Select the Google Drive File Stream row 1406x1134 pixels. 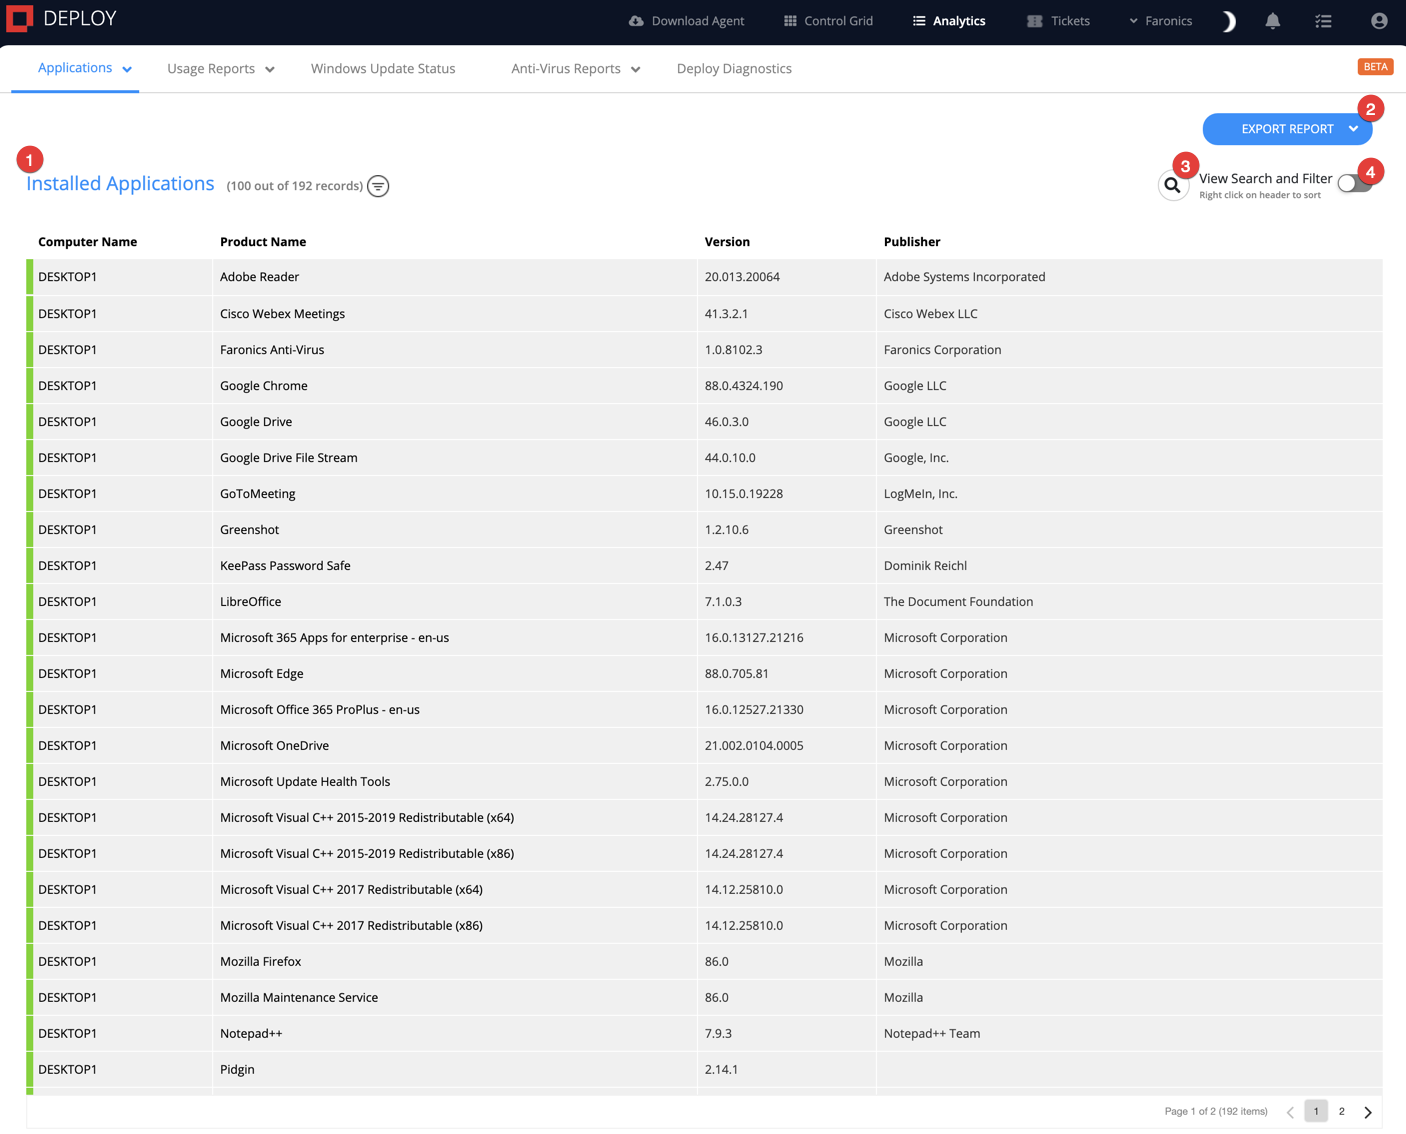click(x=704, y=457)
